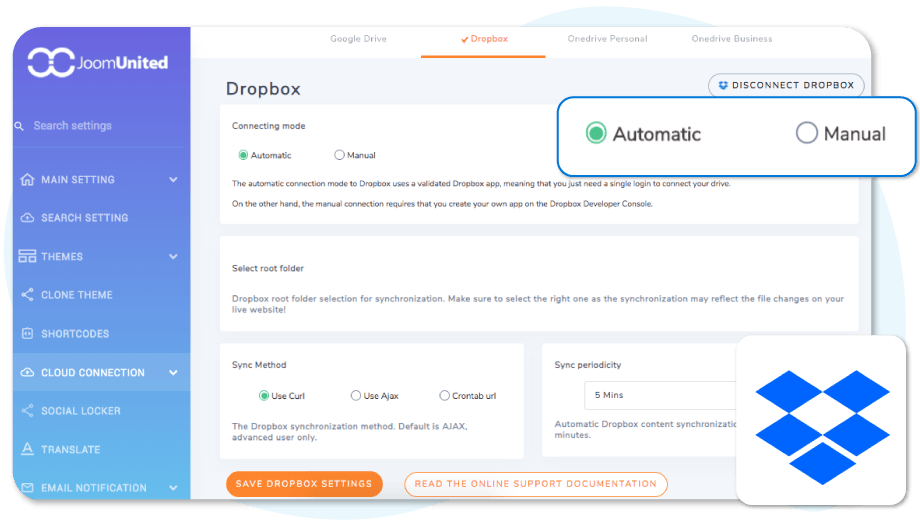Image resolution: width=920 pixels, height=523 pixels.
Task: Click the Email Notification envelope icon
Action: pyautogui.click(x=27, y=488)
